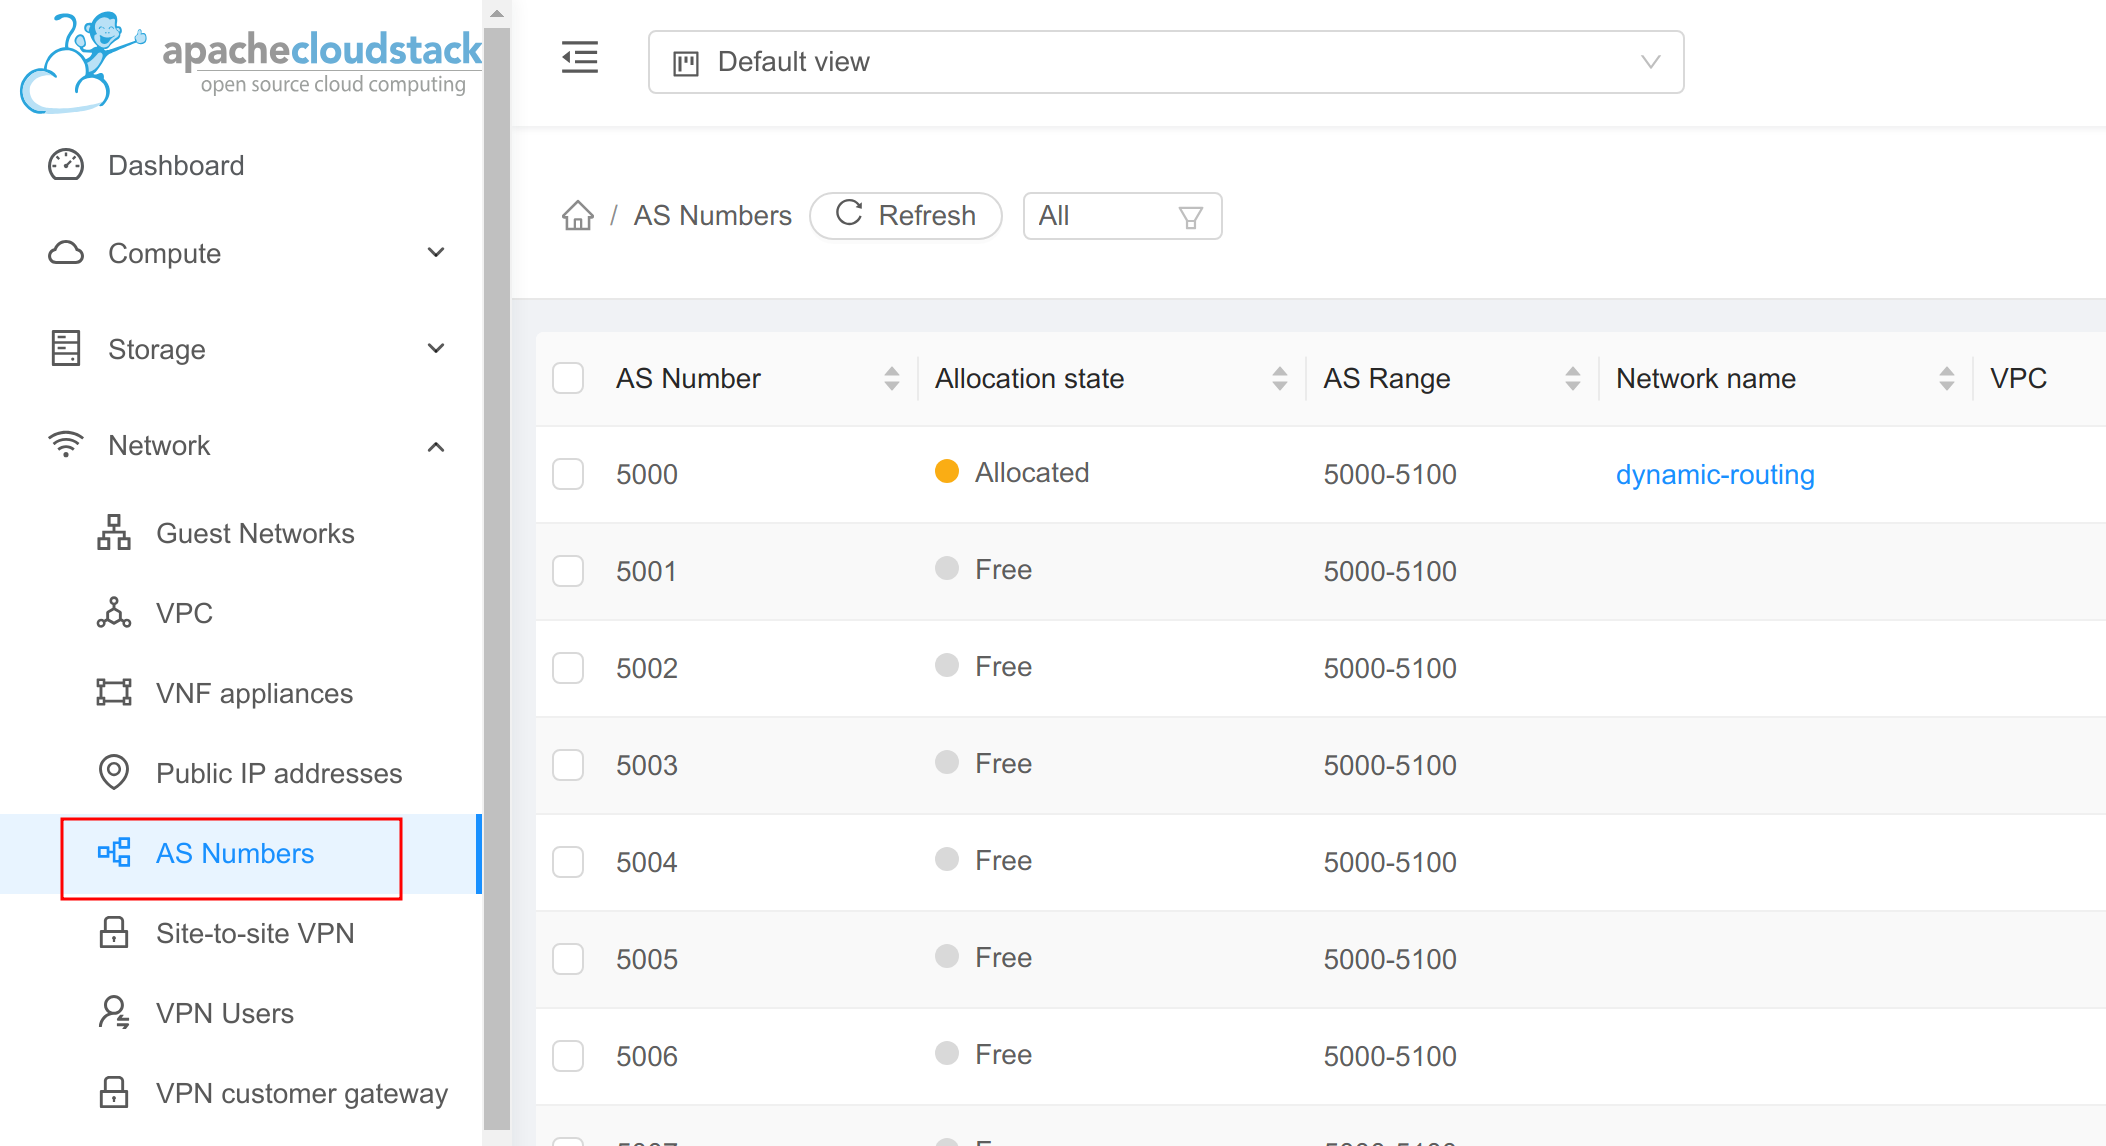Sort table by Allocation state column

[1280, 378]
